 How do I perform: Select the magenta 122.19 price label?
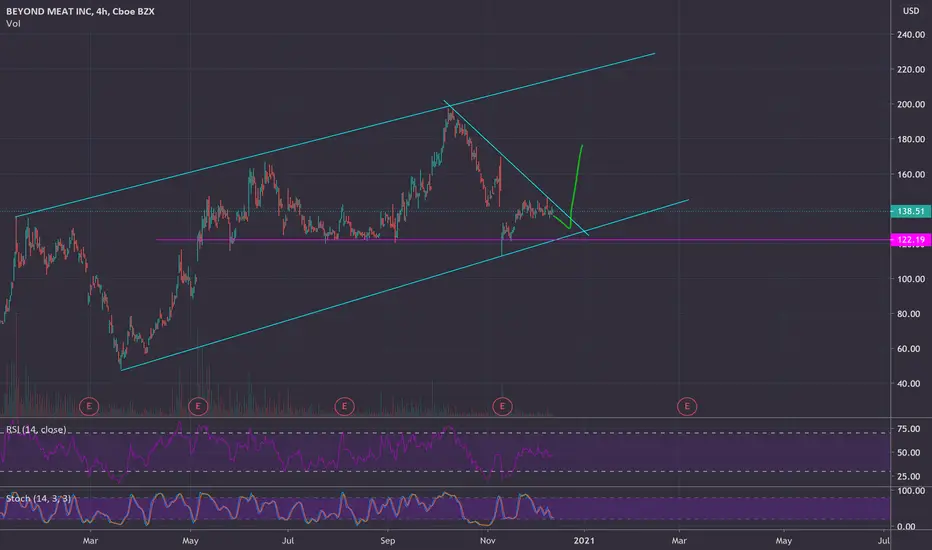click(x=911, y=240)
